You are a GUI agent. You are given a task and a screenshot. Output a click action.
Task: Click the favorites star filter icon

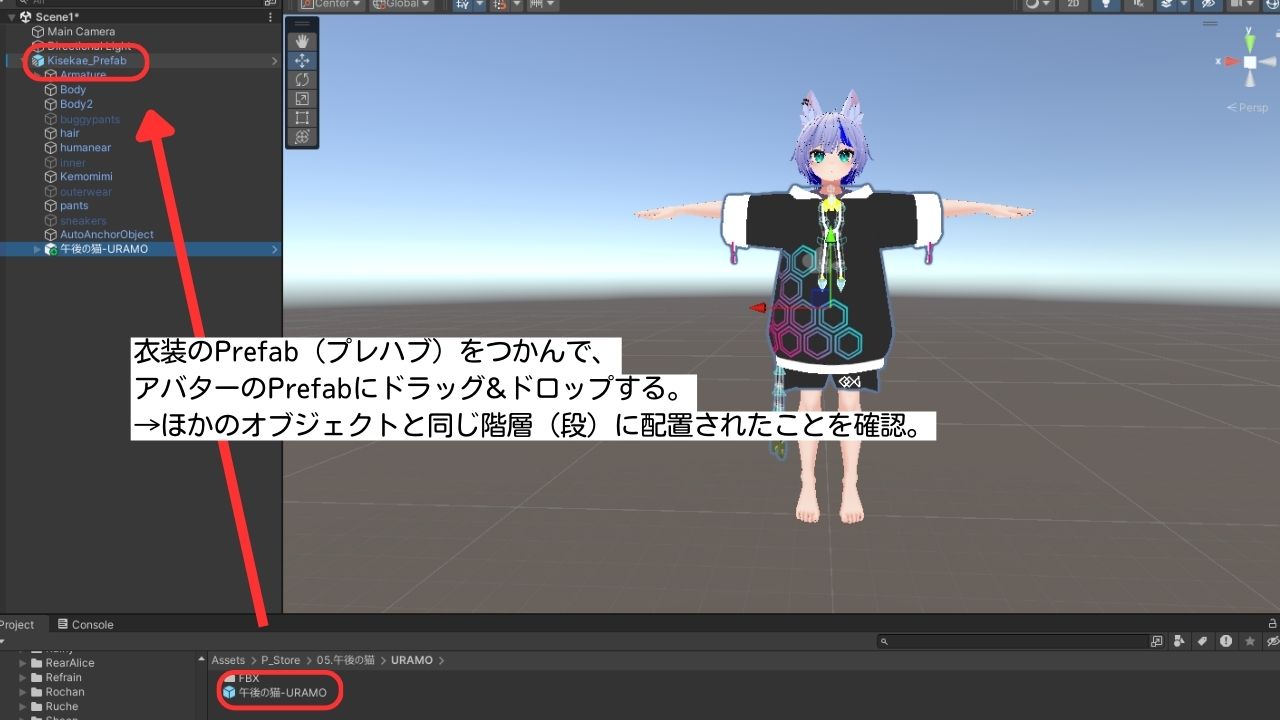(1251, 640)
